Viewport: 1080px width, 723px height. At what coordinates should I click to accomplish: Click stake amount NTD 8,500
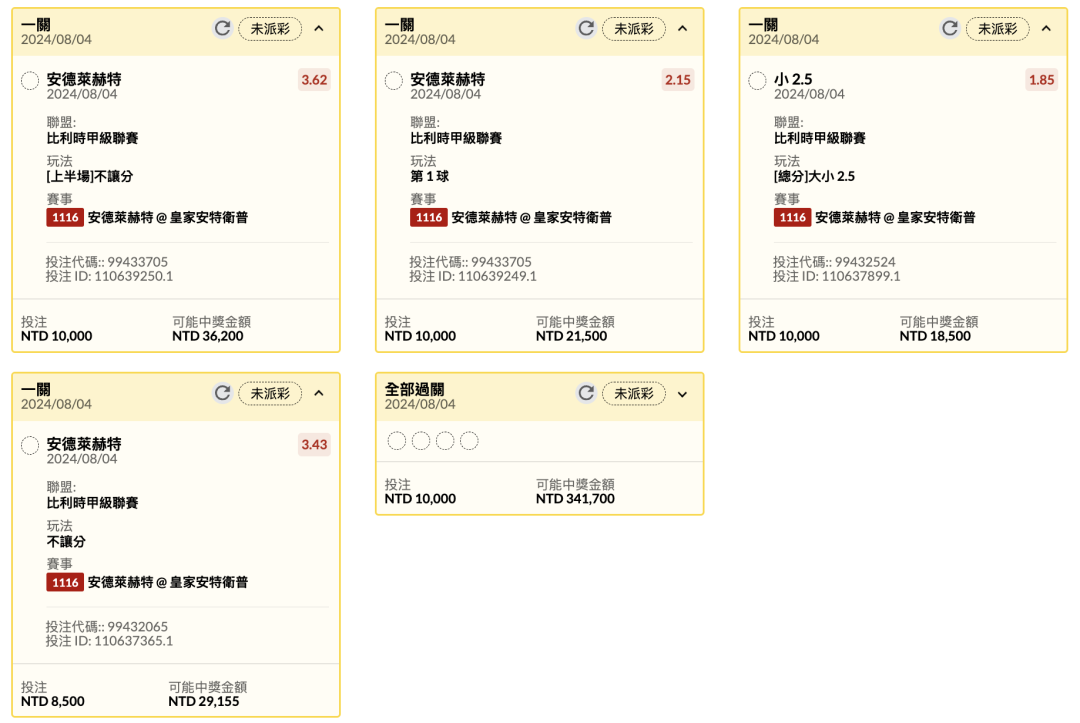[52, 701]
